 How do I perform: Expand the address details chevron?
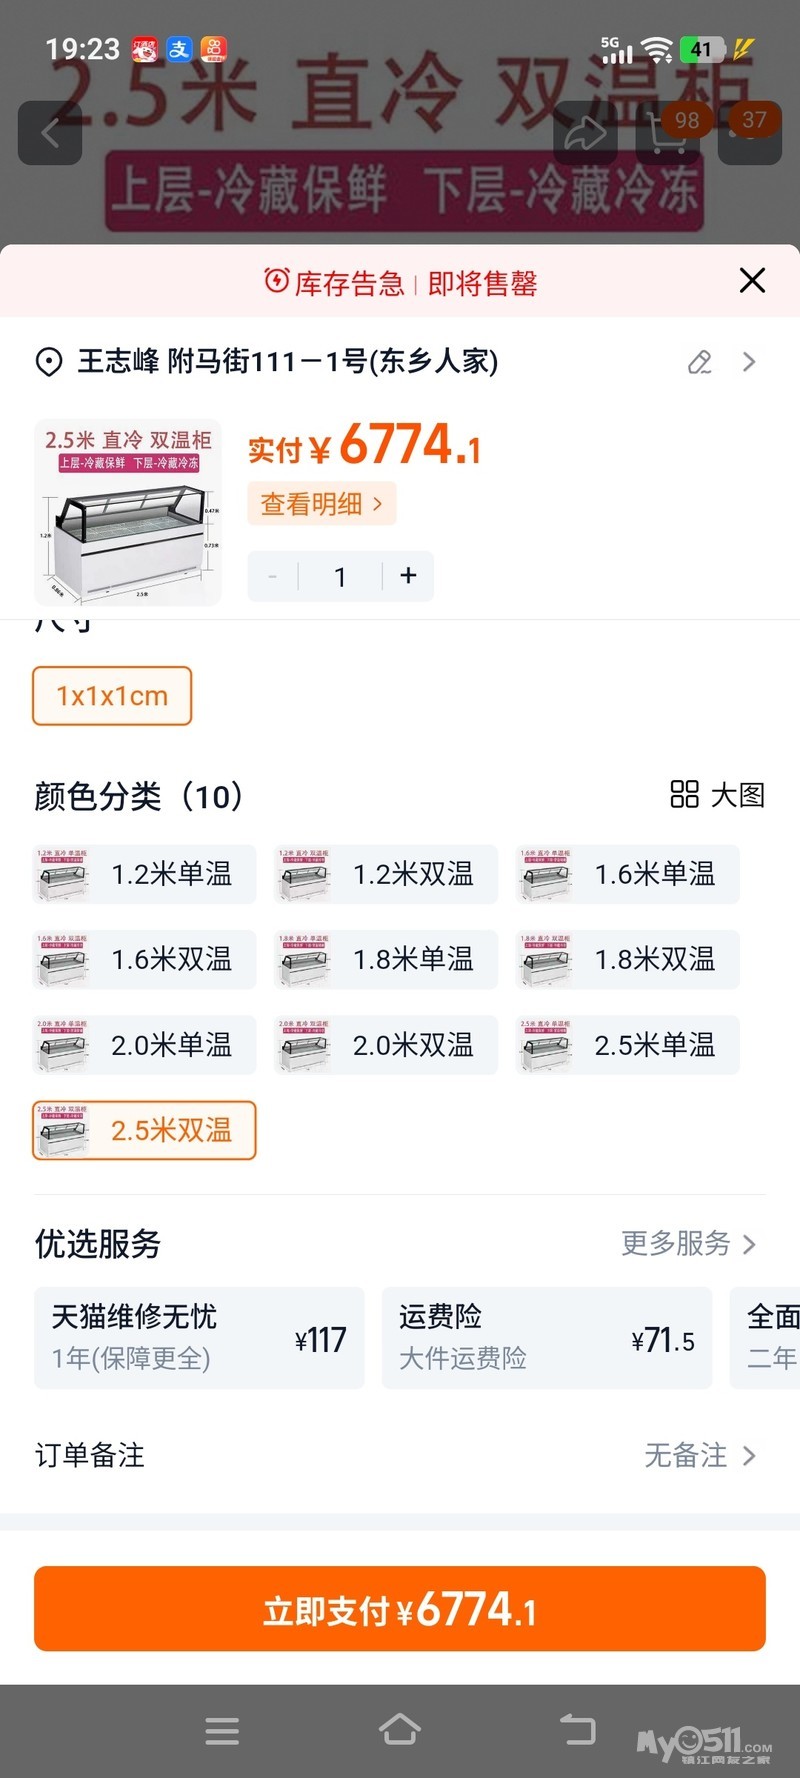point(749,362)
